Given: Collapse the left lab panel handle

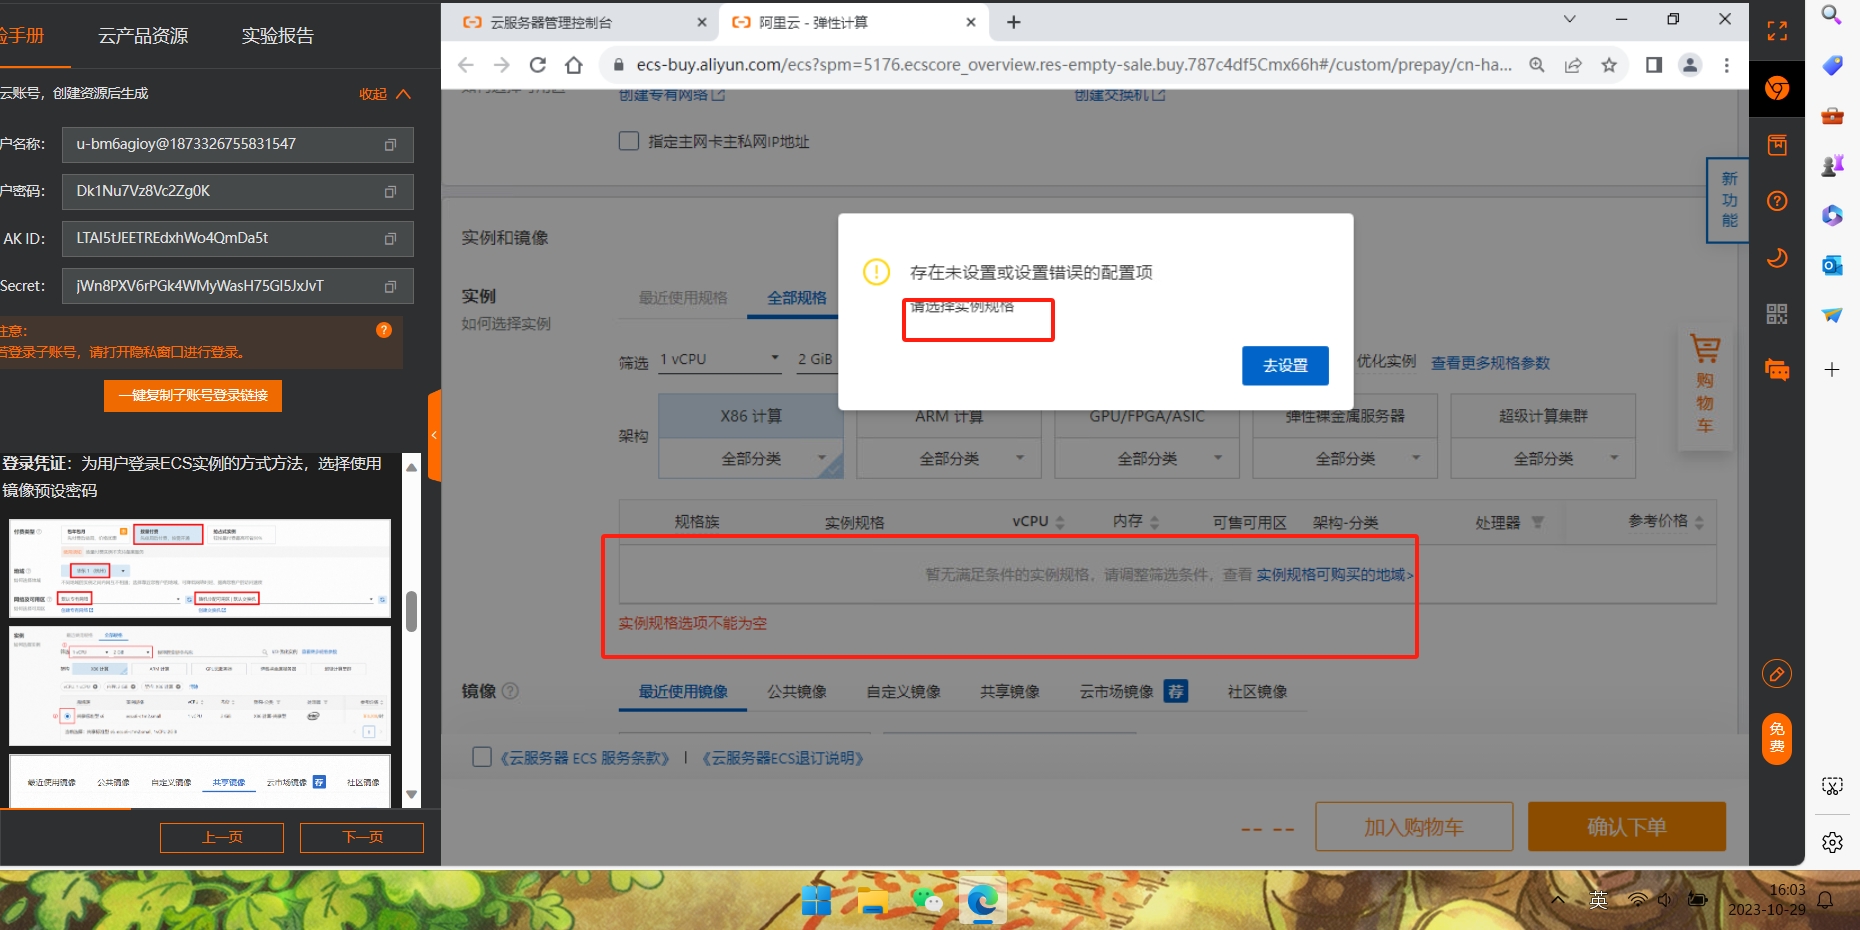Looking at the screenshot, I should (x=434, y=435).
